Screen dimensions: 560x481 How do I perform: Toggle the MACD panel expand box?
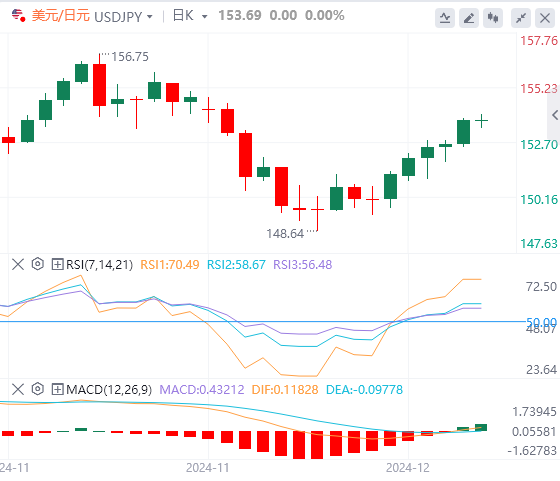coord(57,389)
